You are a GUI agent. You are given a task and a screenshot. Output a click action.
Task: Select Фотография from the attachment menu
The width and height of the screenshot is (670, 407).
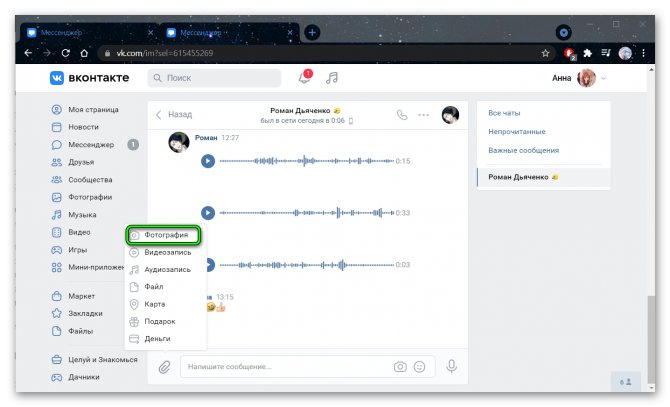(164, 235)
